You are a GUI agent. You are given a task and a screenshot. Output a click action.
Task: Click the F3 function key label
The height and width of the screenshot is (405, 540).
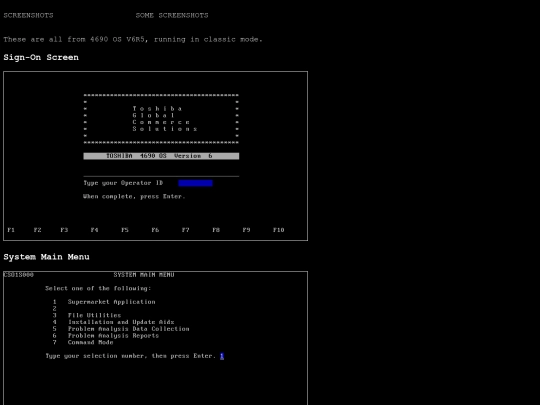pyautogui.click(x=64, y=230)
